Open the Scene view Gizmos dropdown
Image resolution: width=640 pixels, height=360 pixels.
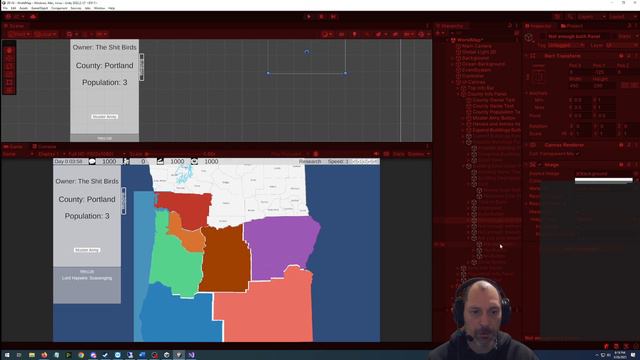[x=423, y=34]
